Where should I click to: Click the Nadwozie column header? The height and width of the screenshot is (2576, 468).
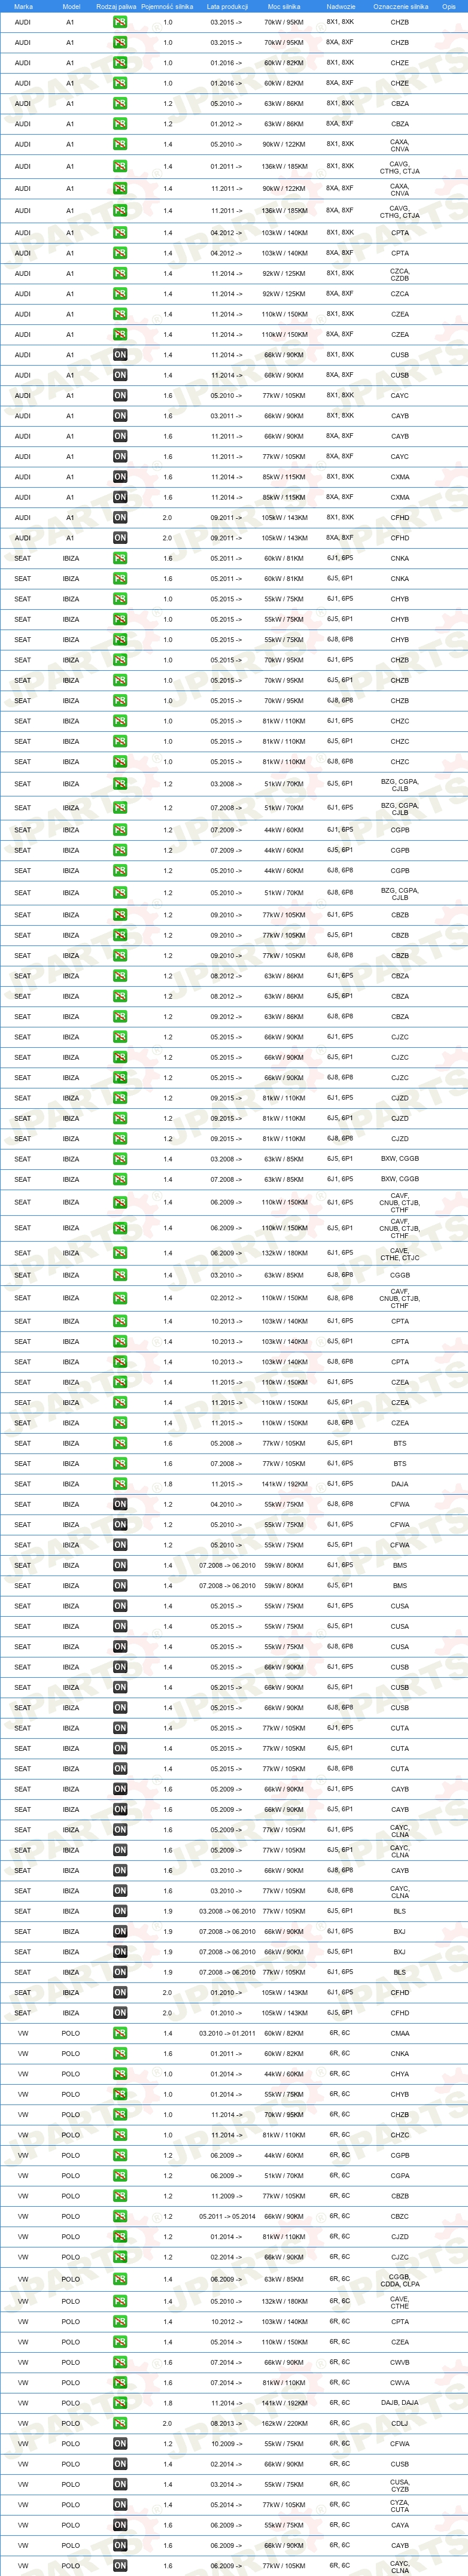click(341, 6)
